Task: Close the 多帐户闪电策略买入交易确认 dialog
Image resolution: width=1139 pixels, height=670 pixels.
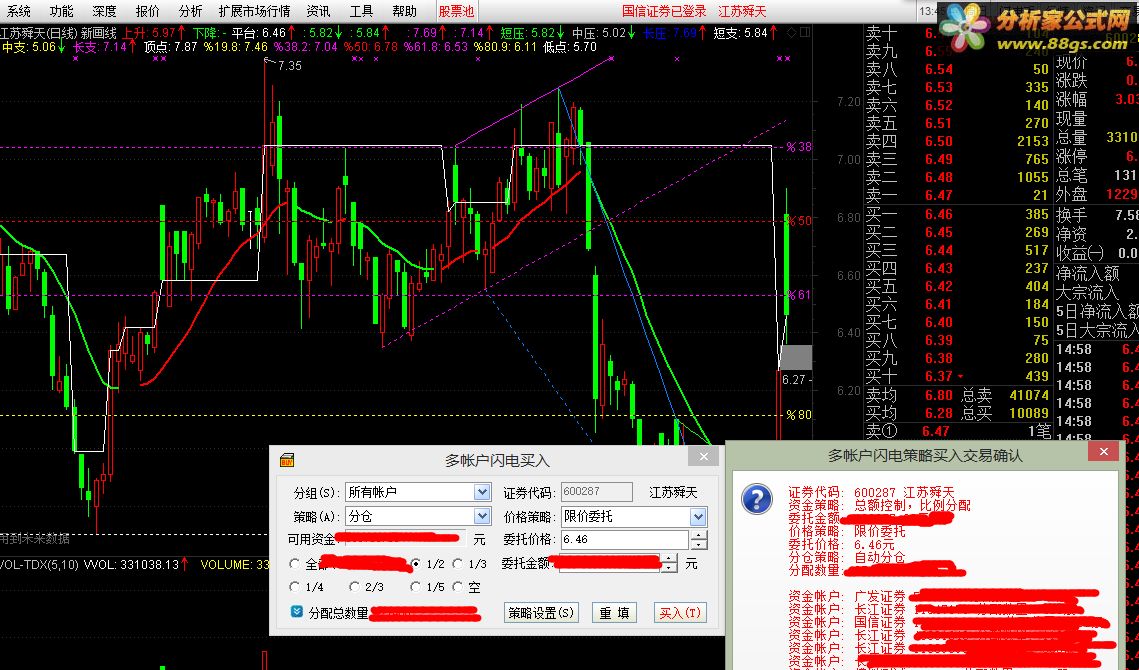Action: (x=1103, y=452)
